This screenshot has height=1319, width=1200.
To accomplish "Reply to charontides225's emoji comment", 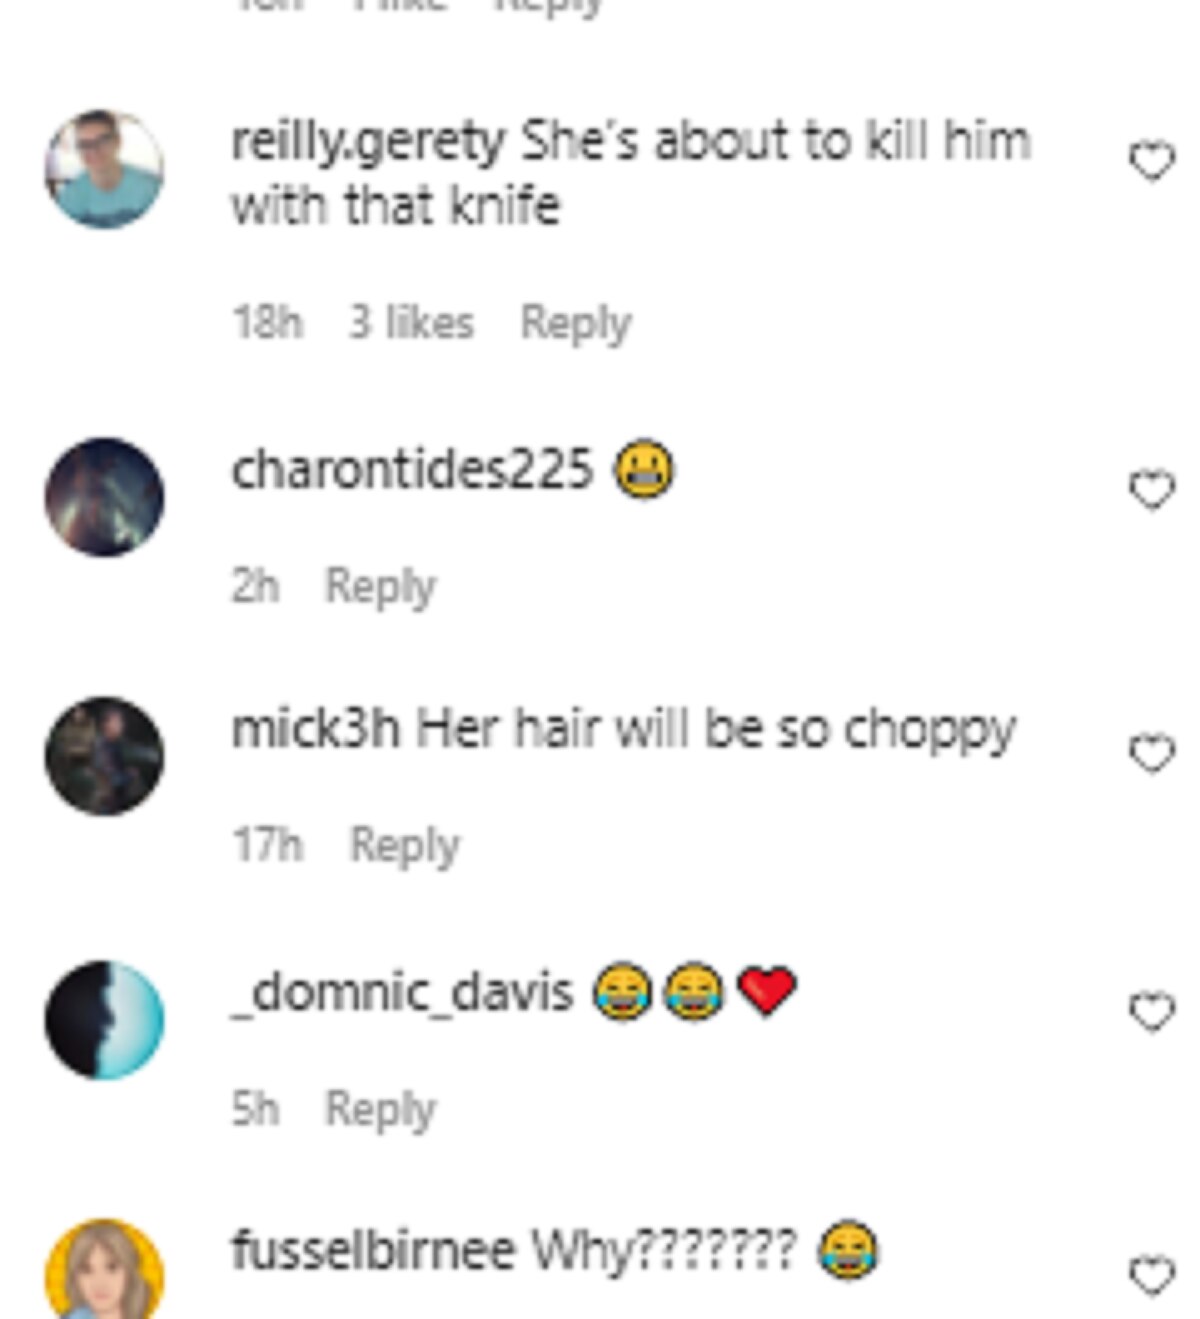I will [381, 587].
